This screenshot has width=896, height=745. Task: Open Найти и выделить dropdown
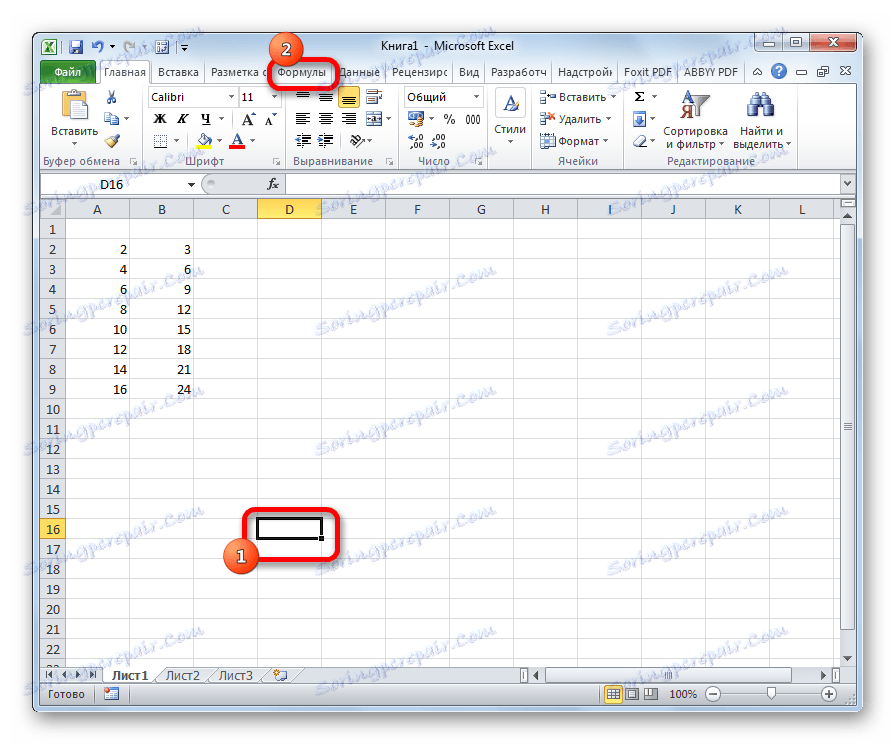point(762,121)
